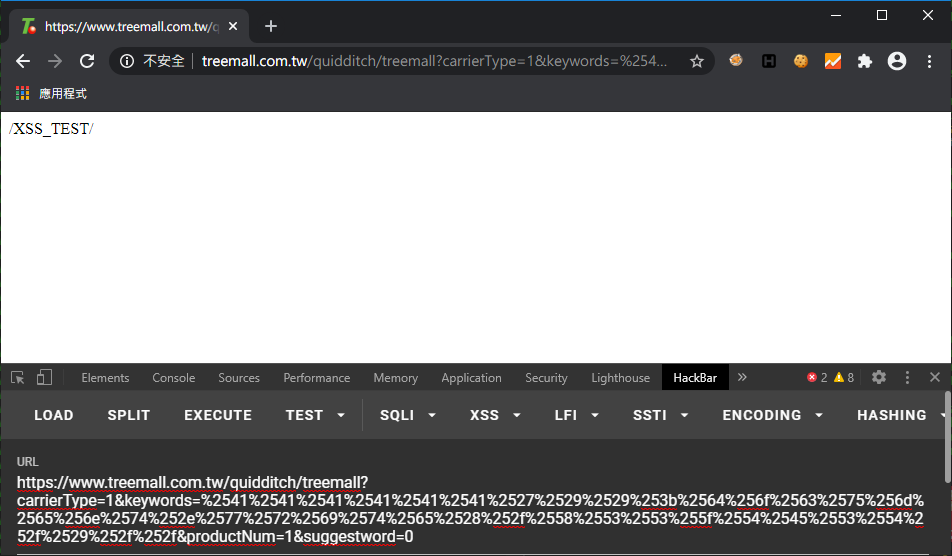
Task: Click the LOAD button in HackBar
Action: click(53, 415)
